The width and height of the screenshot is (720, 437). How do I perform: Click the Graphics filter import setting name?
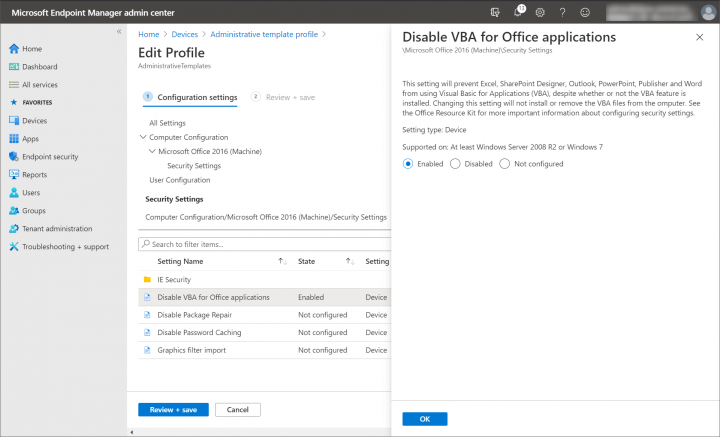point(191,350)
